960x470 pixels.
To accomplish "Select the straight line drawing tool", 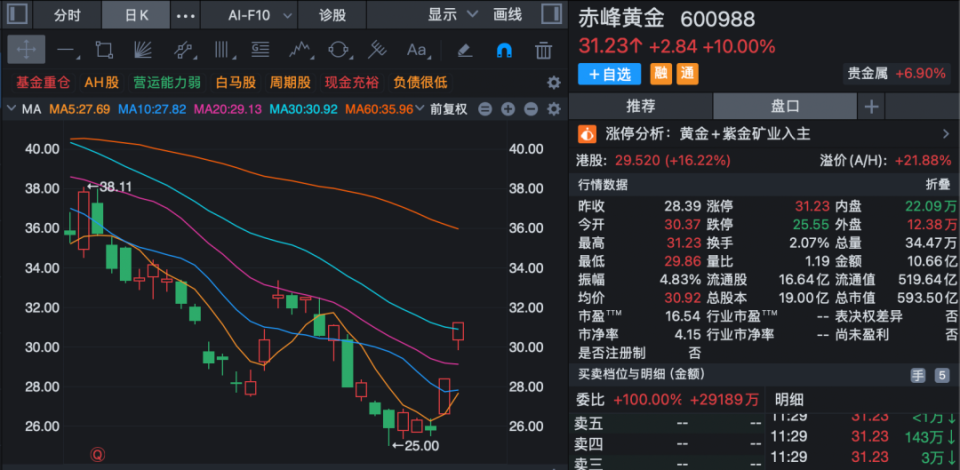I will (x=65, y=50).
